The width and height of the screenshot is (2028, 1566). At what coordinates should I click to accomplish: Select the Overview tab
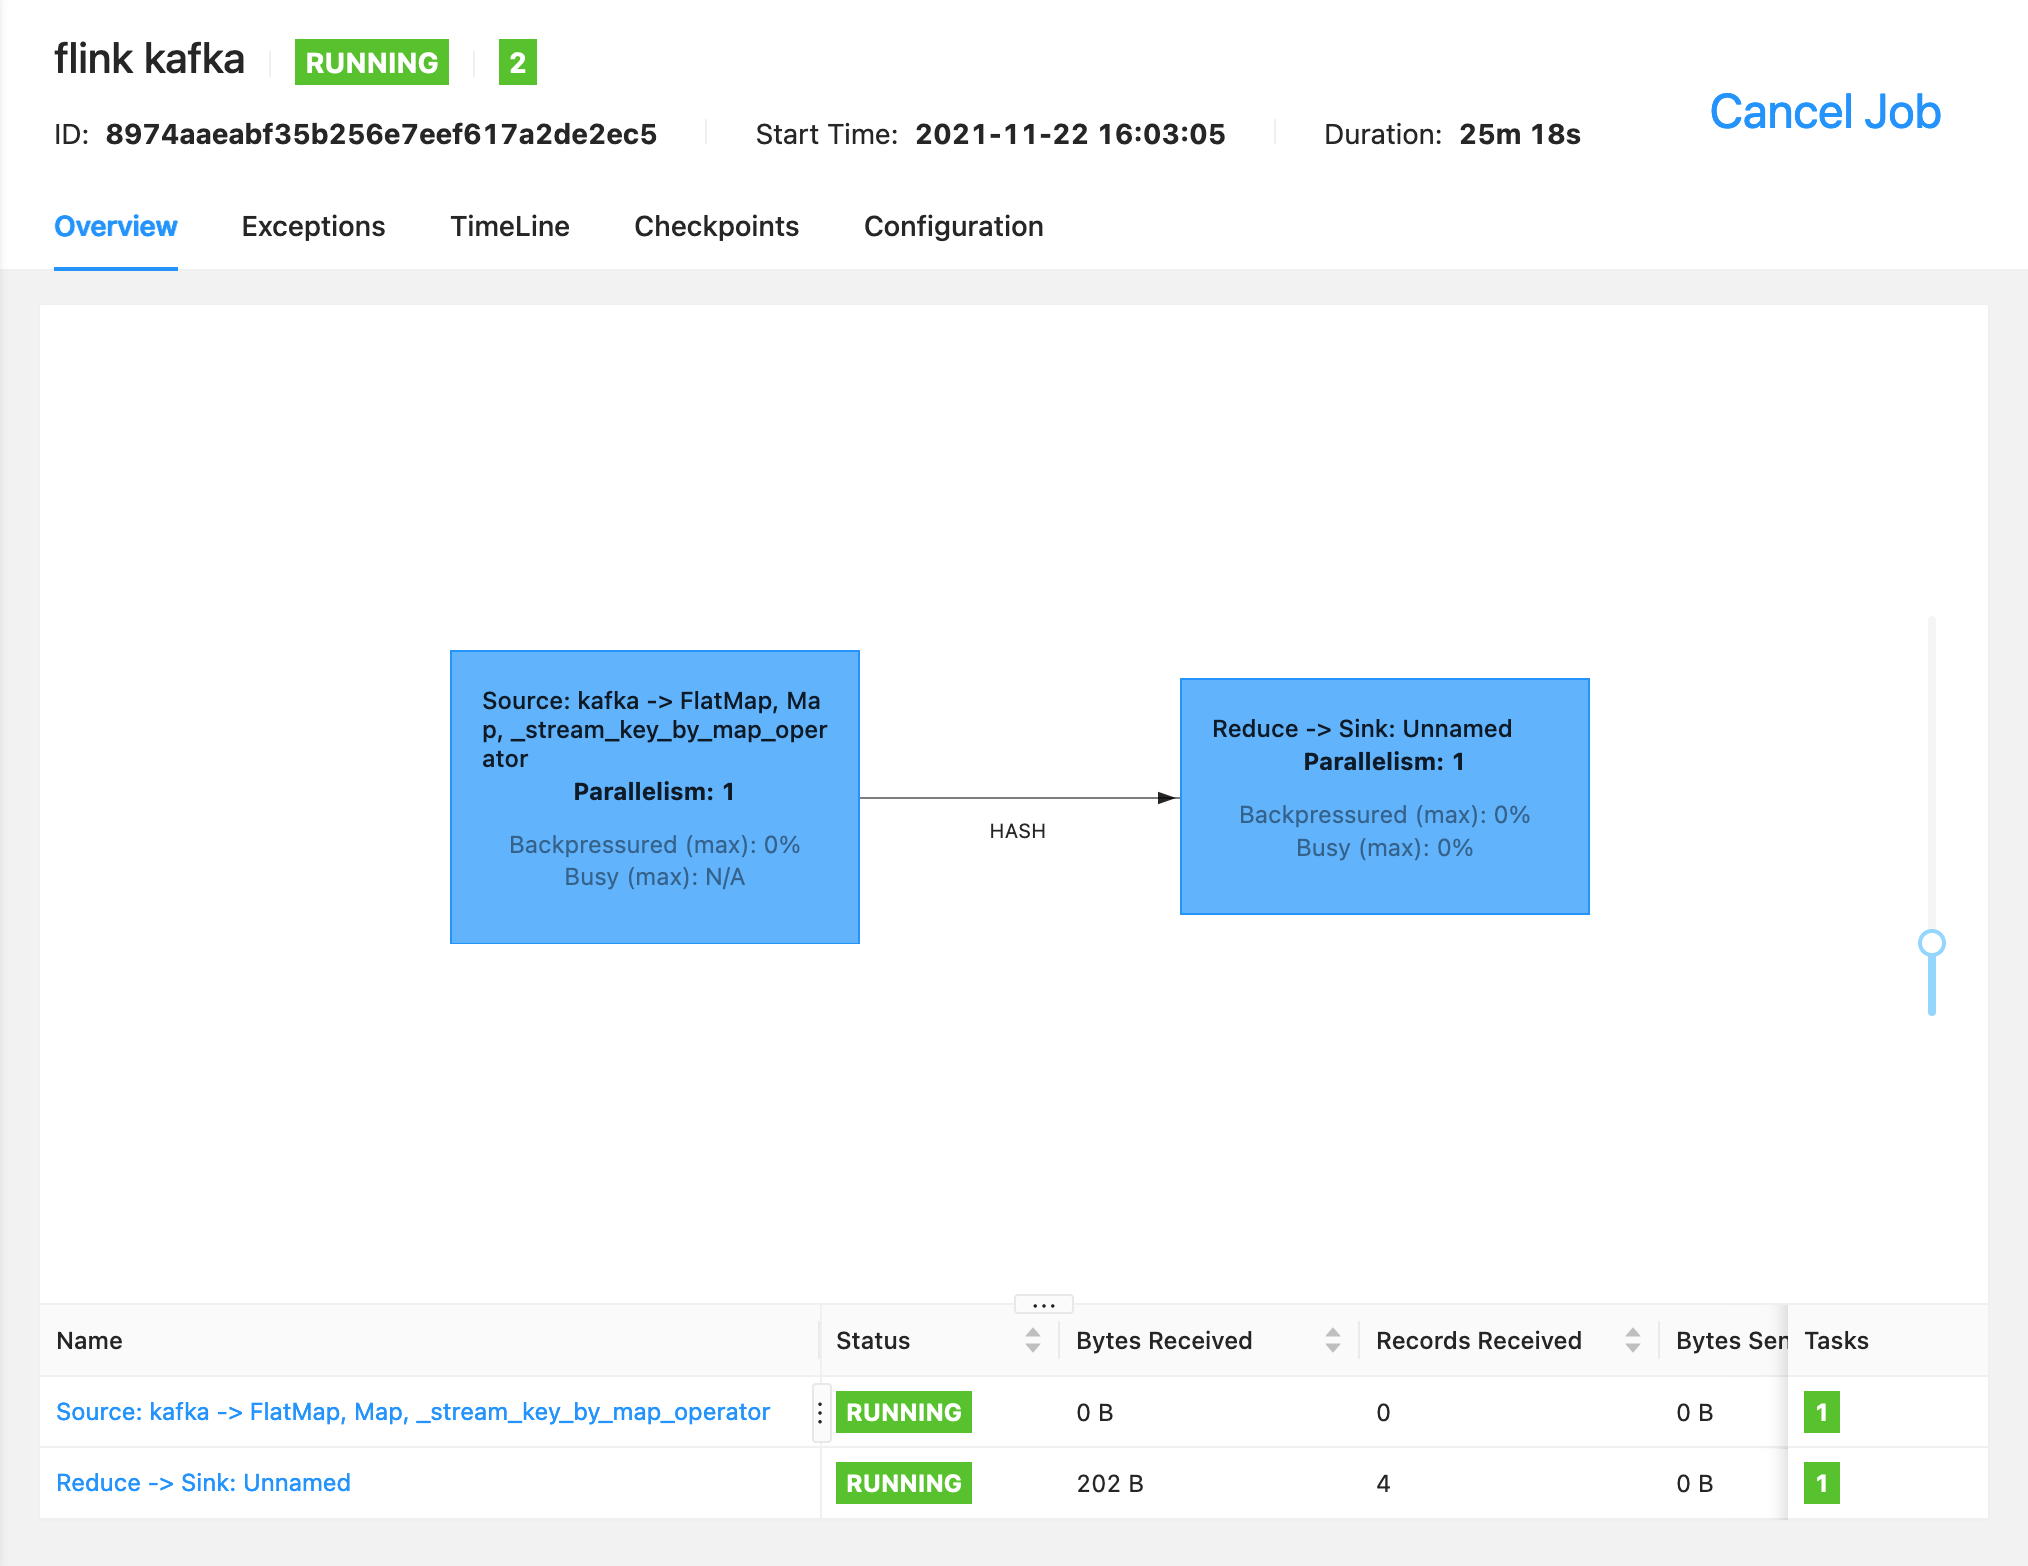pyautogui.click(x=116, y=226)
